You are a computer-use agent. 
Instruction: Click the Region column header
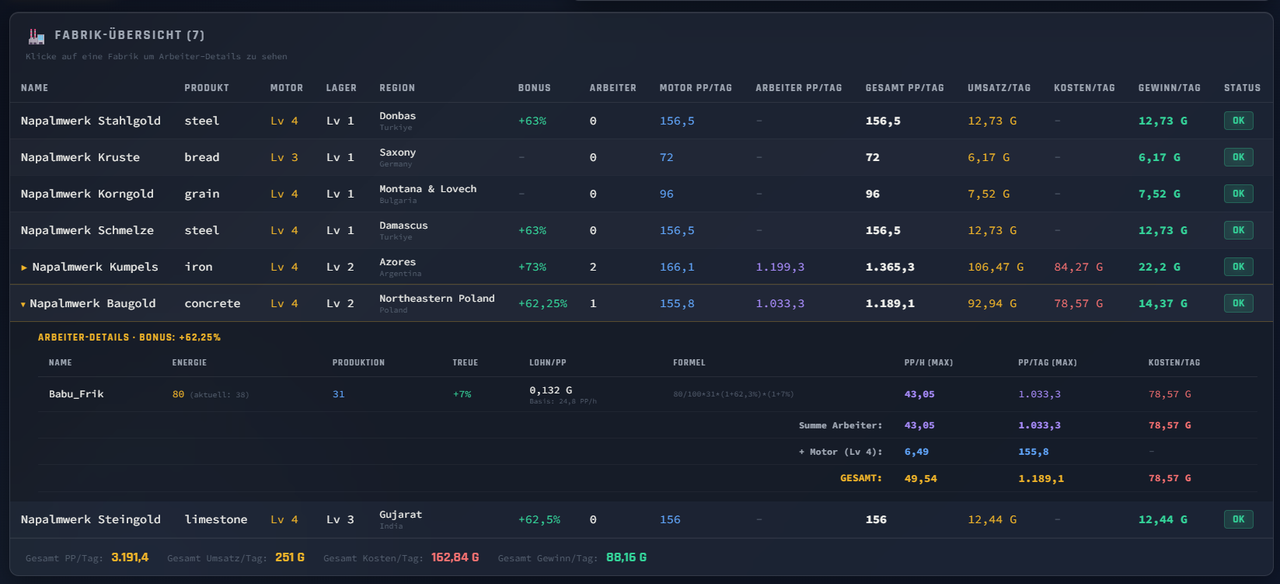point(397,88)
